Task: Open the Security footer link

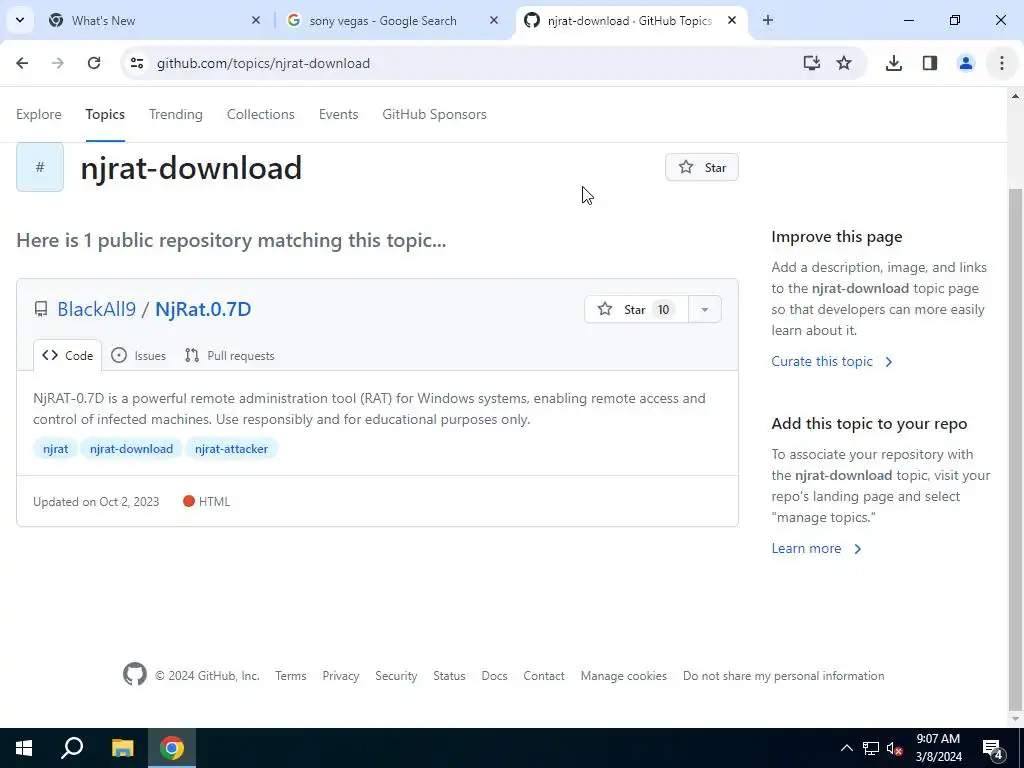Action: pyautogui.click(x=396, y=676)
